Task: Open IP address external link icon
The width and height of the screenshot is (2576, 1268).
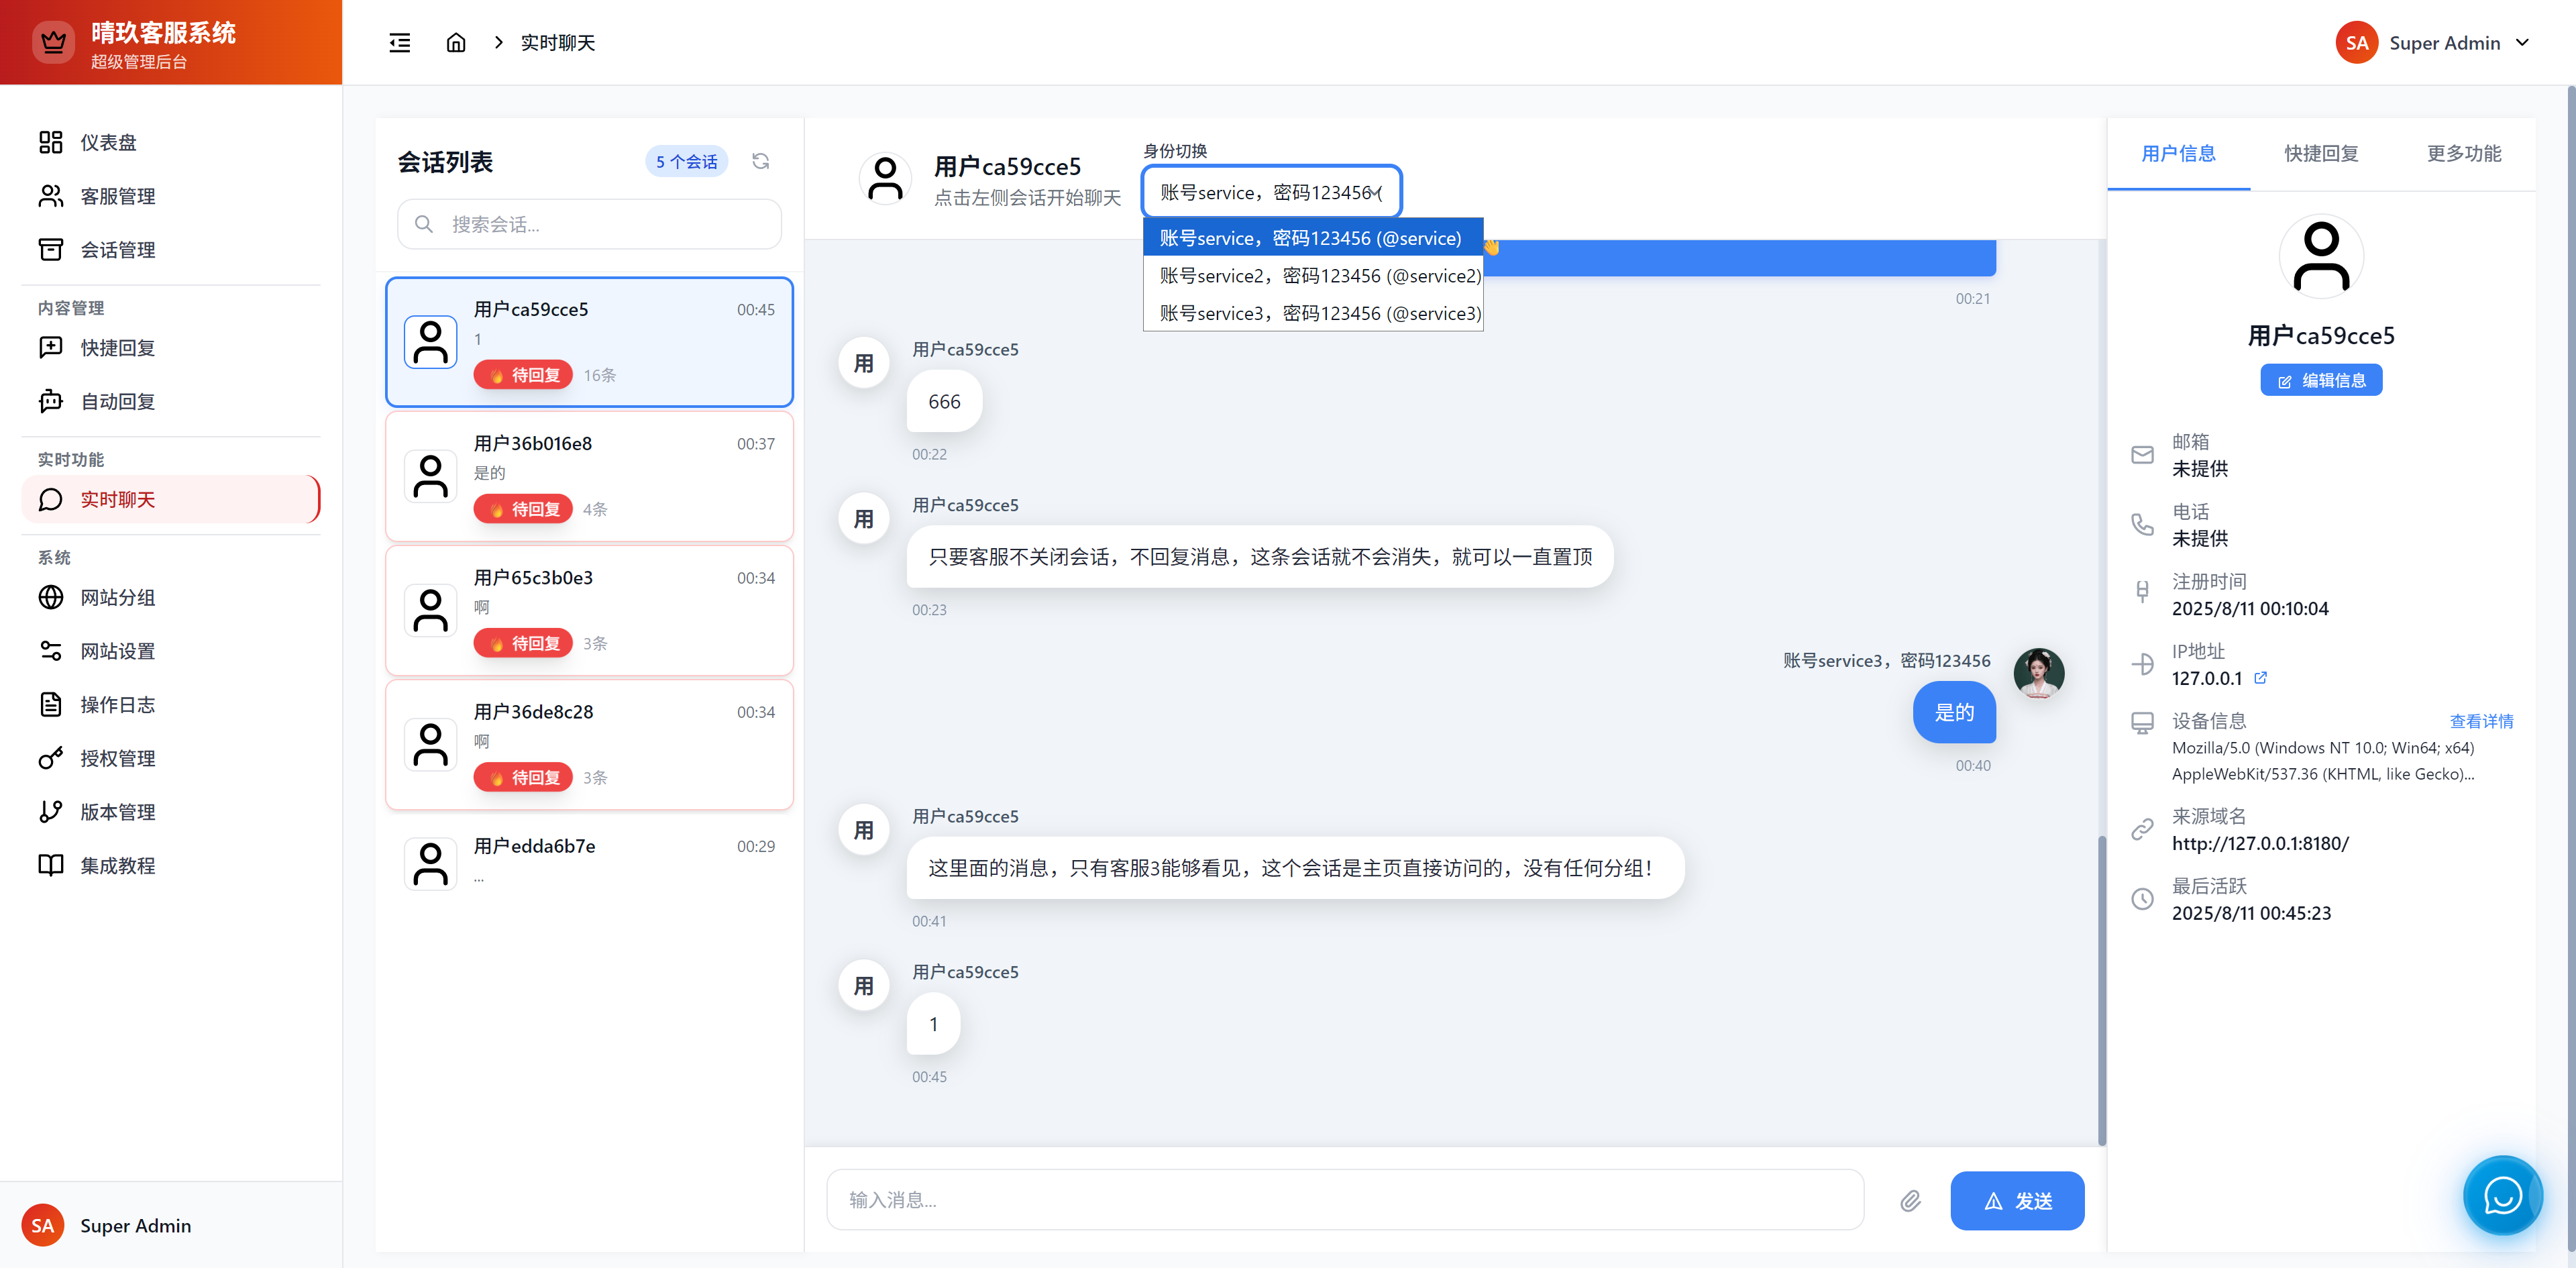Action: click(x=2260, y=678)
